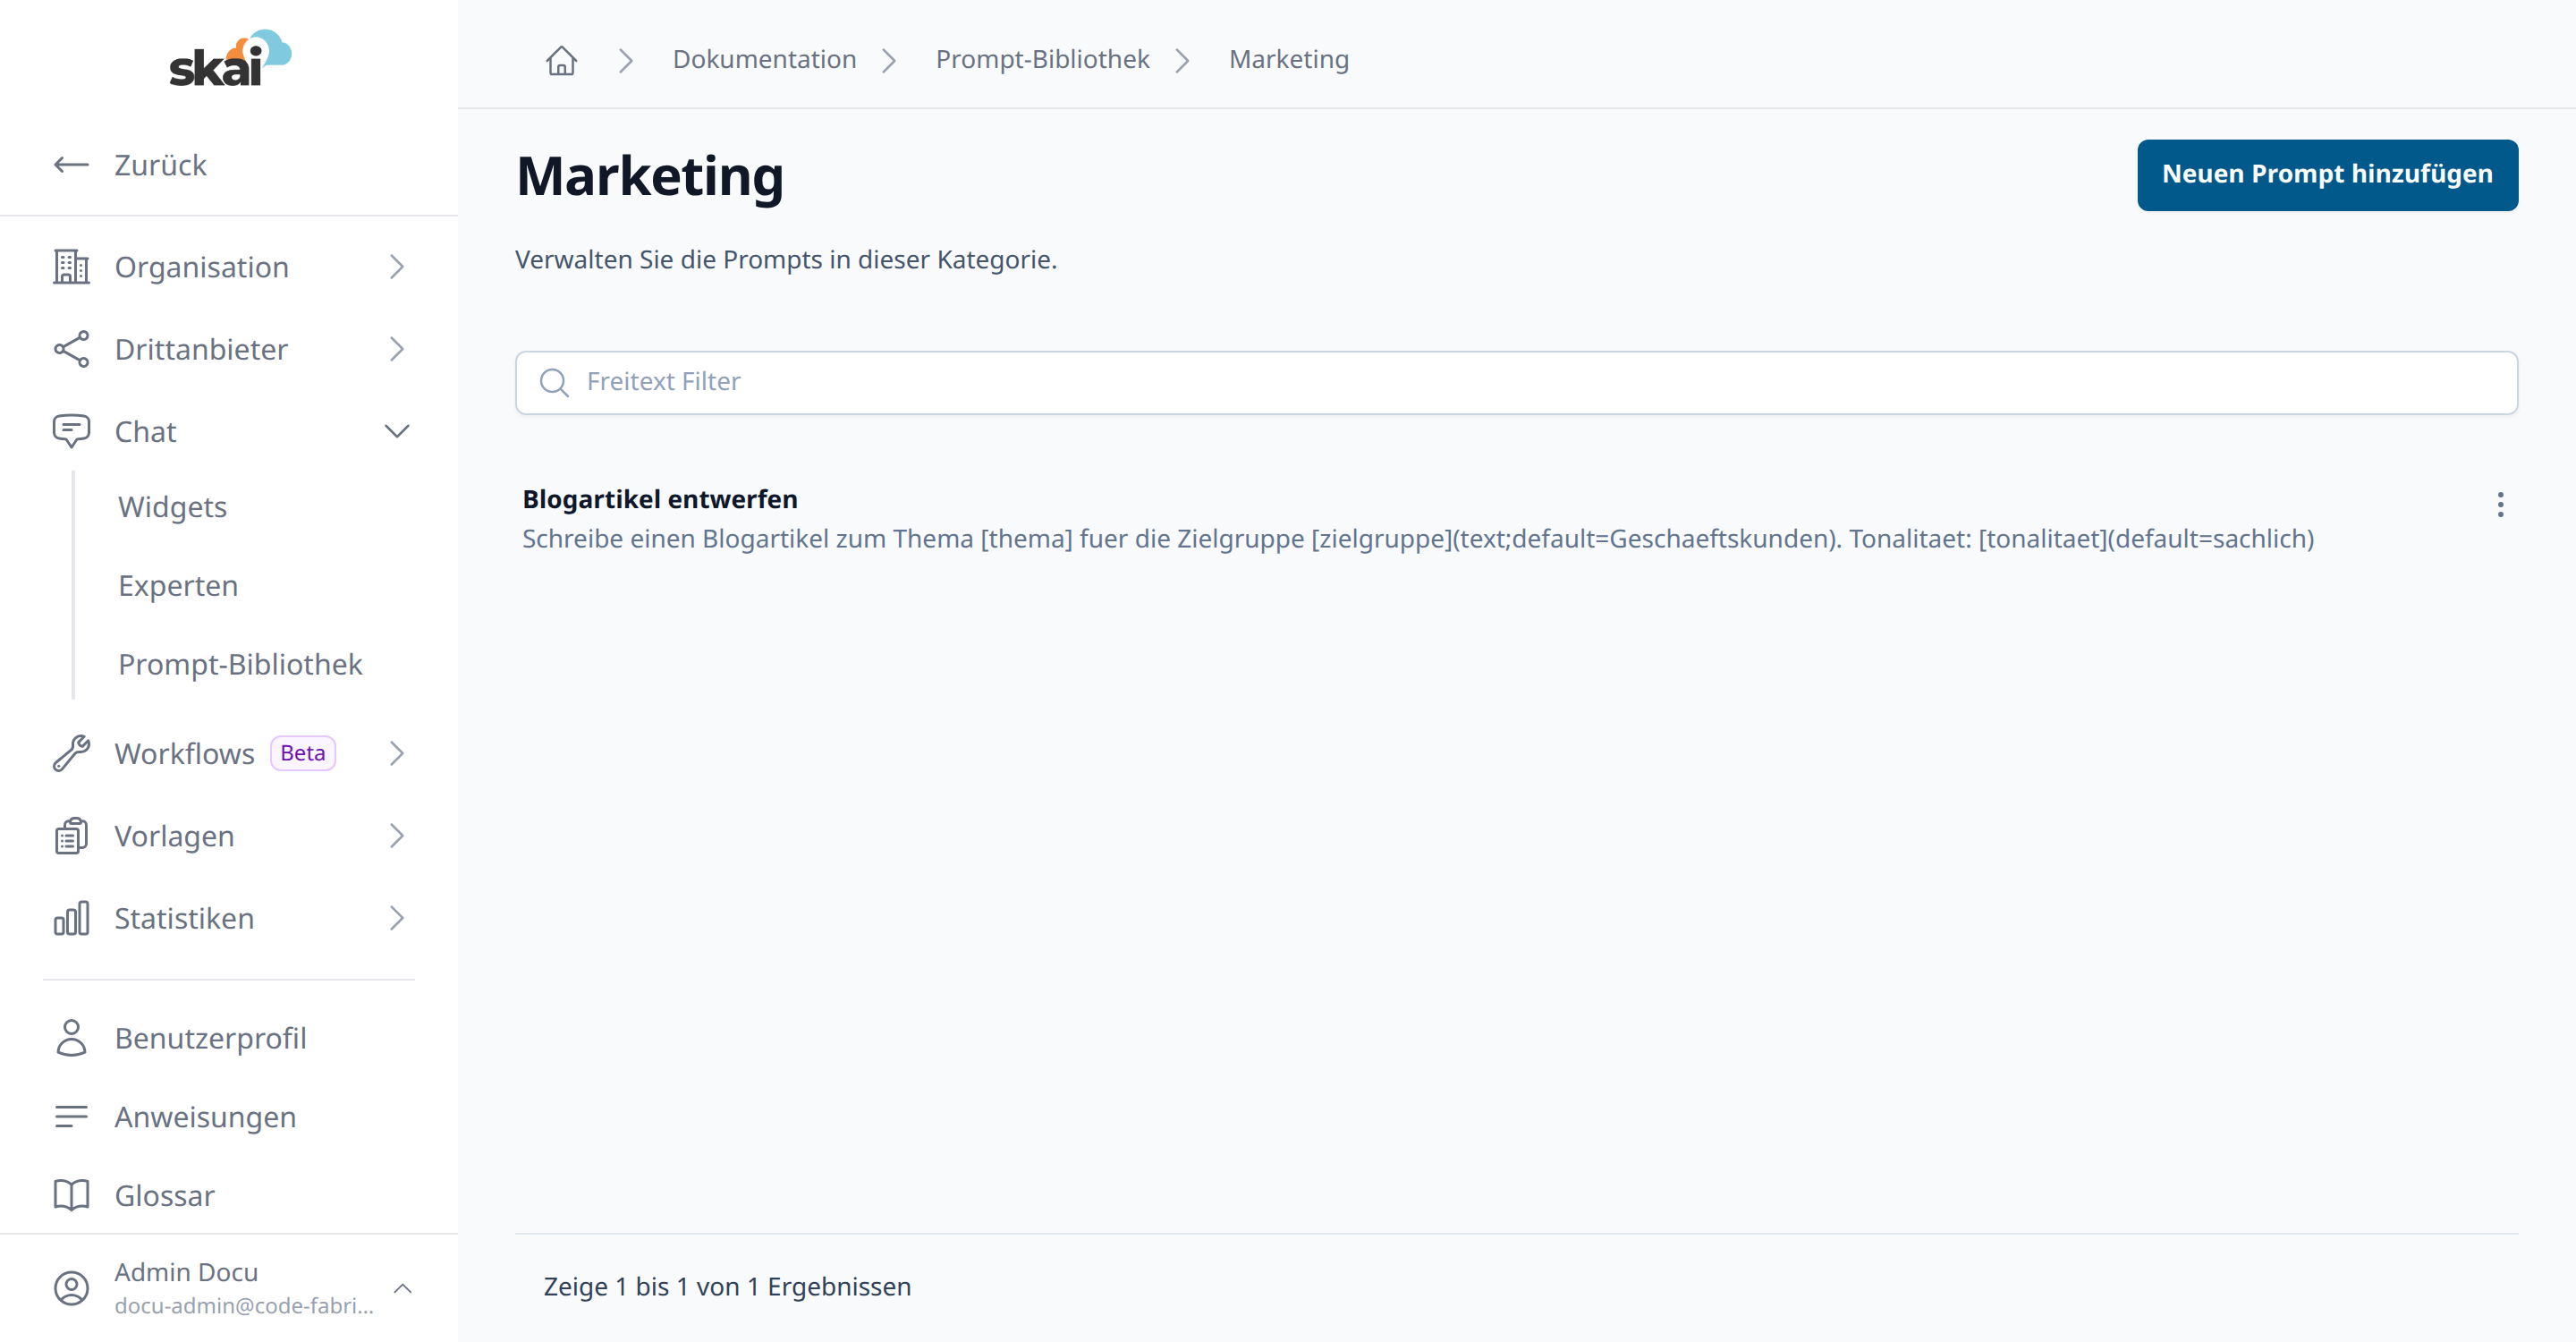Screen dimensions: 2576x1342
Task: Click the home icon in breadcrumb
Action: (x=561, y=60)
